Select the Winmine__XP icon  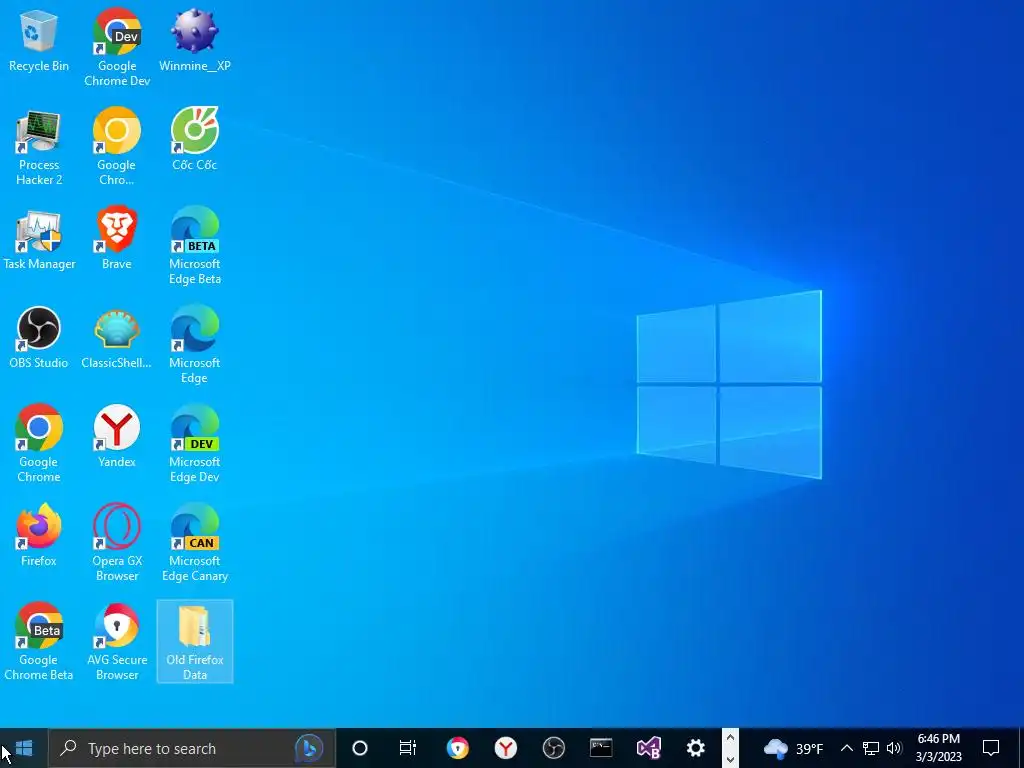(195, 40)
